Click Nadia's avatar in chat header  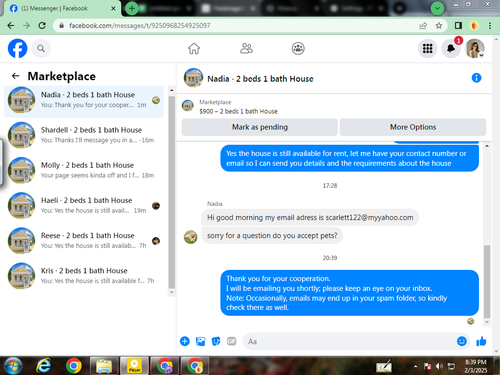click(x=193, y=78)
